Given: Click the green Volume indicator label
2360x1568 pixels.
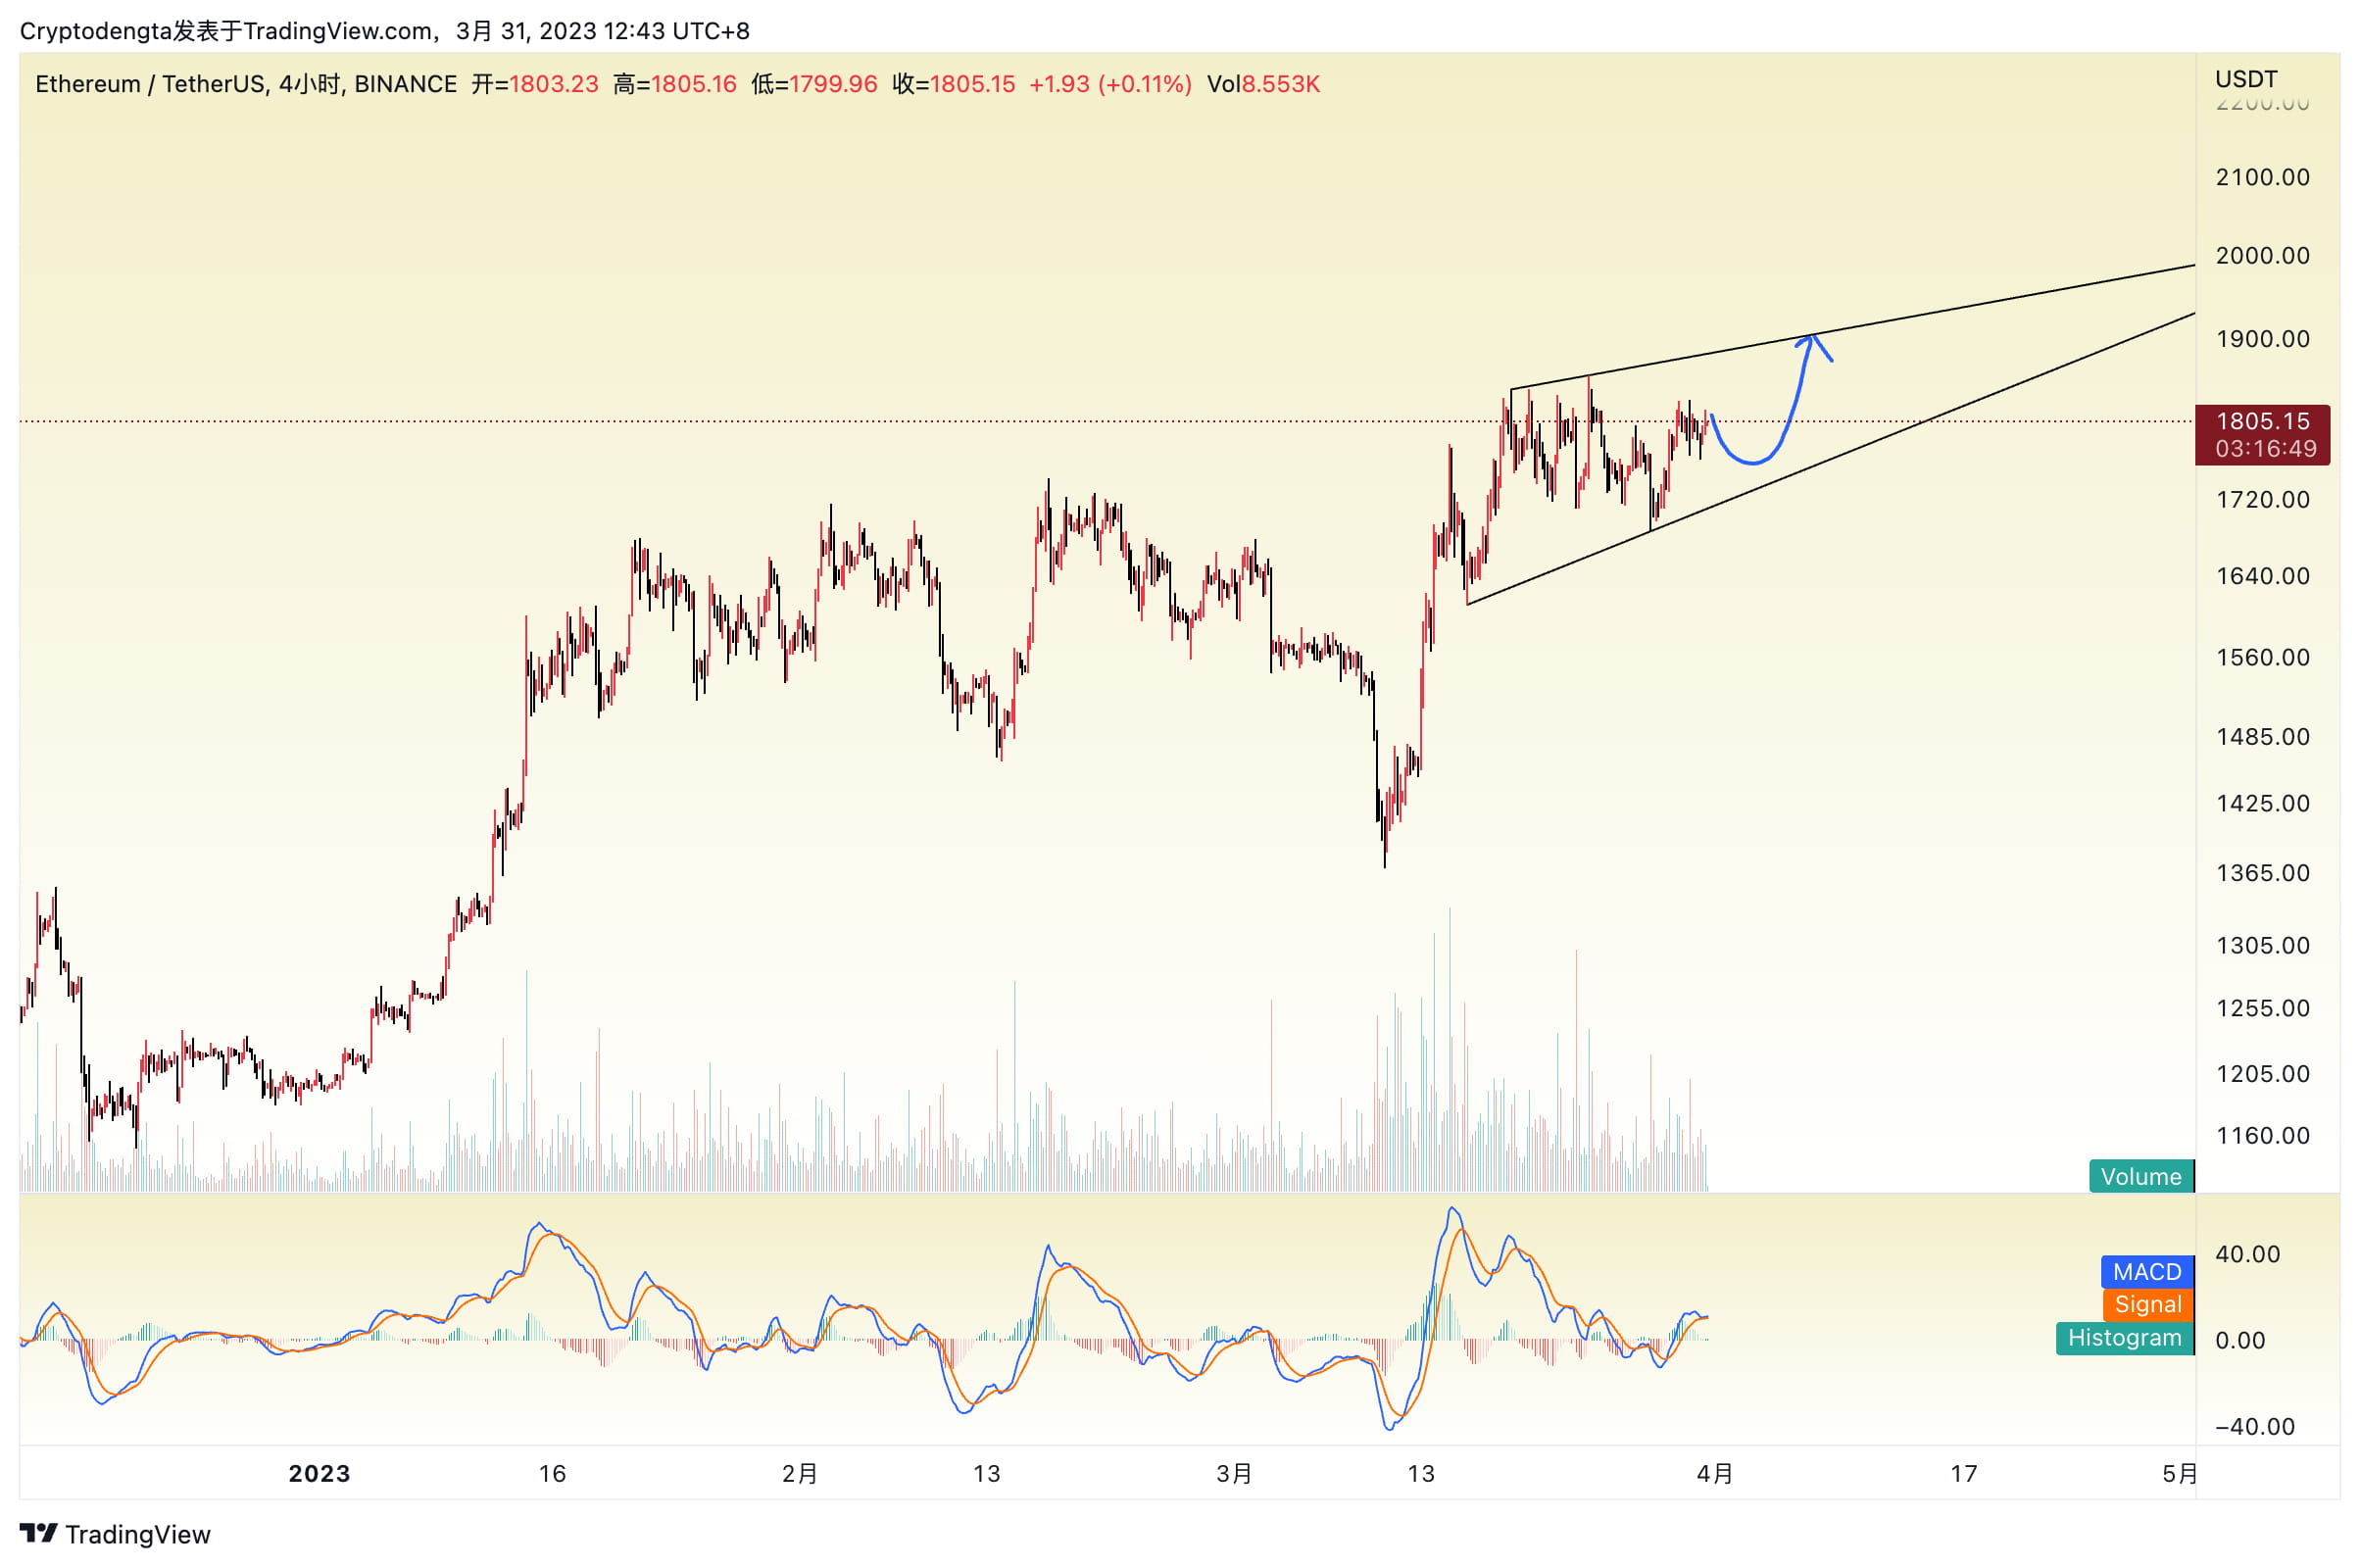Looking at the screenshot, I should pyautogui.click(x=2140, y=1176).
